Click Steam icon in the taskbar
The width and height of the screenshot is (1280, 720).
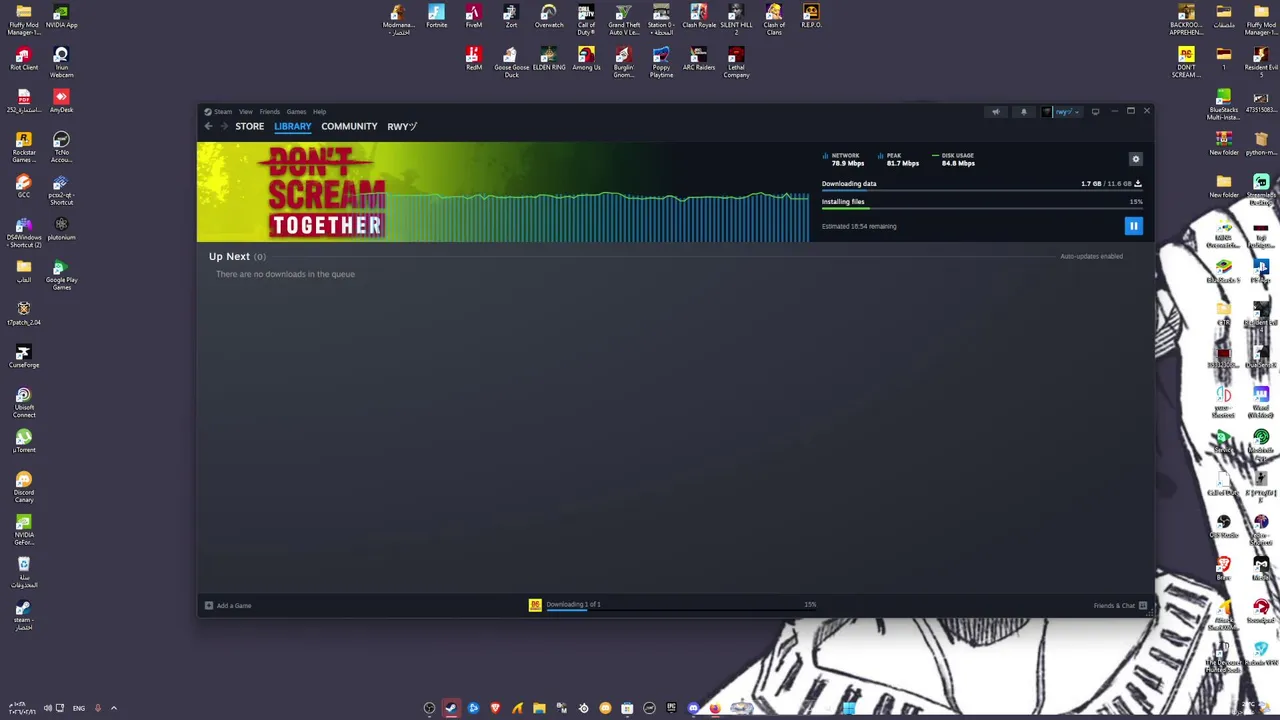pyautogui.click(x=451, y=708)
